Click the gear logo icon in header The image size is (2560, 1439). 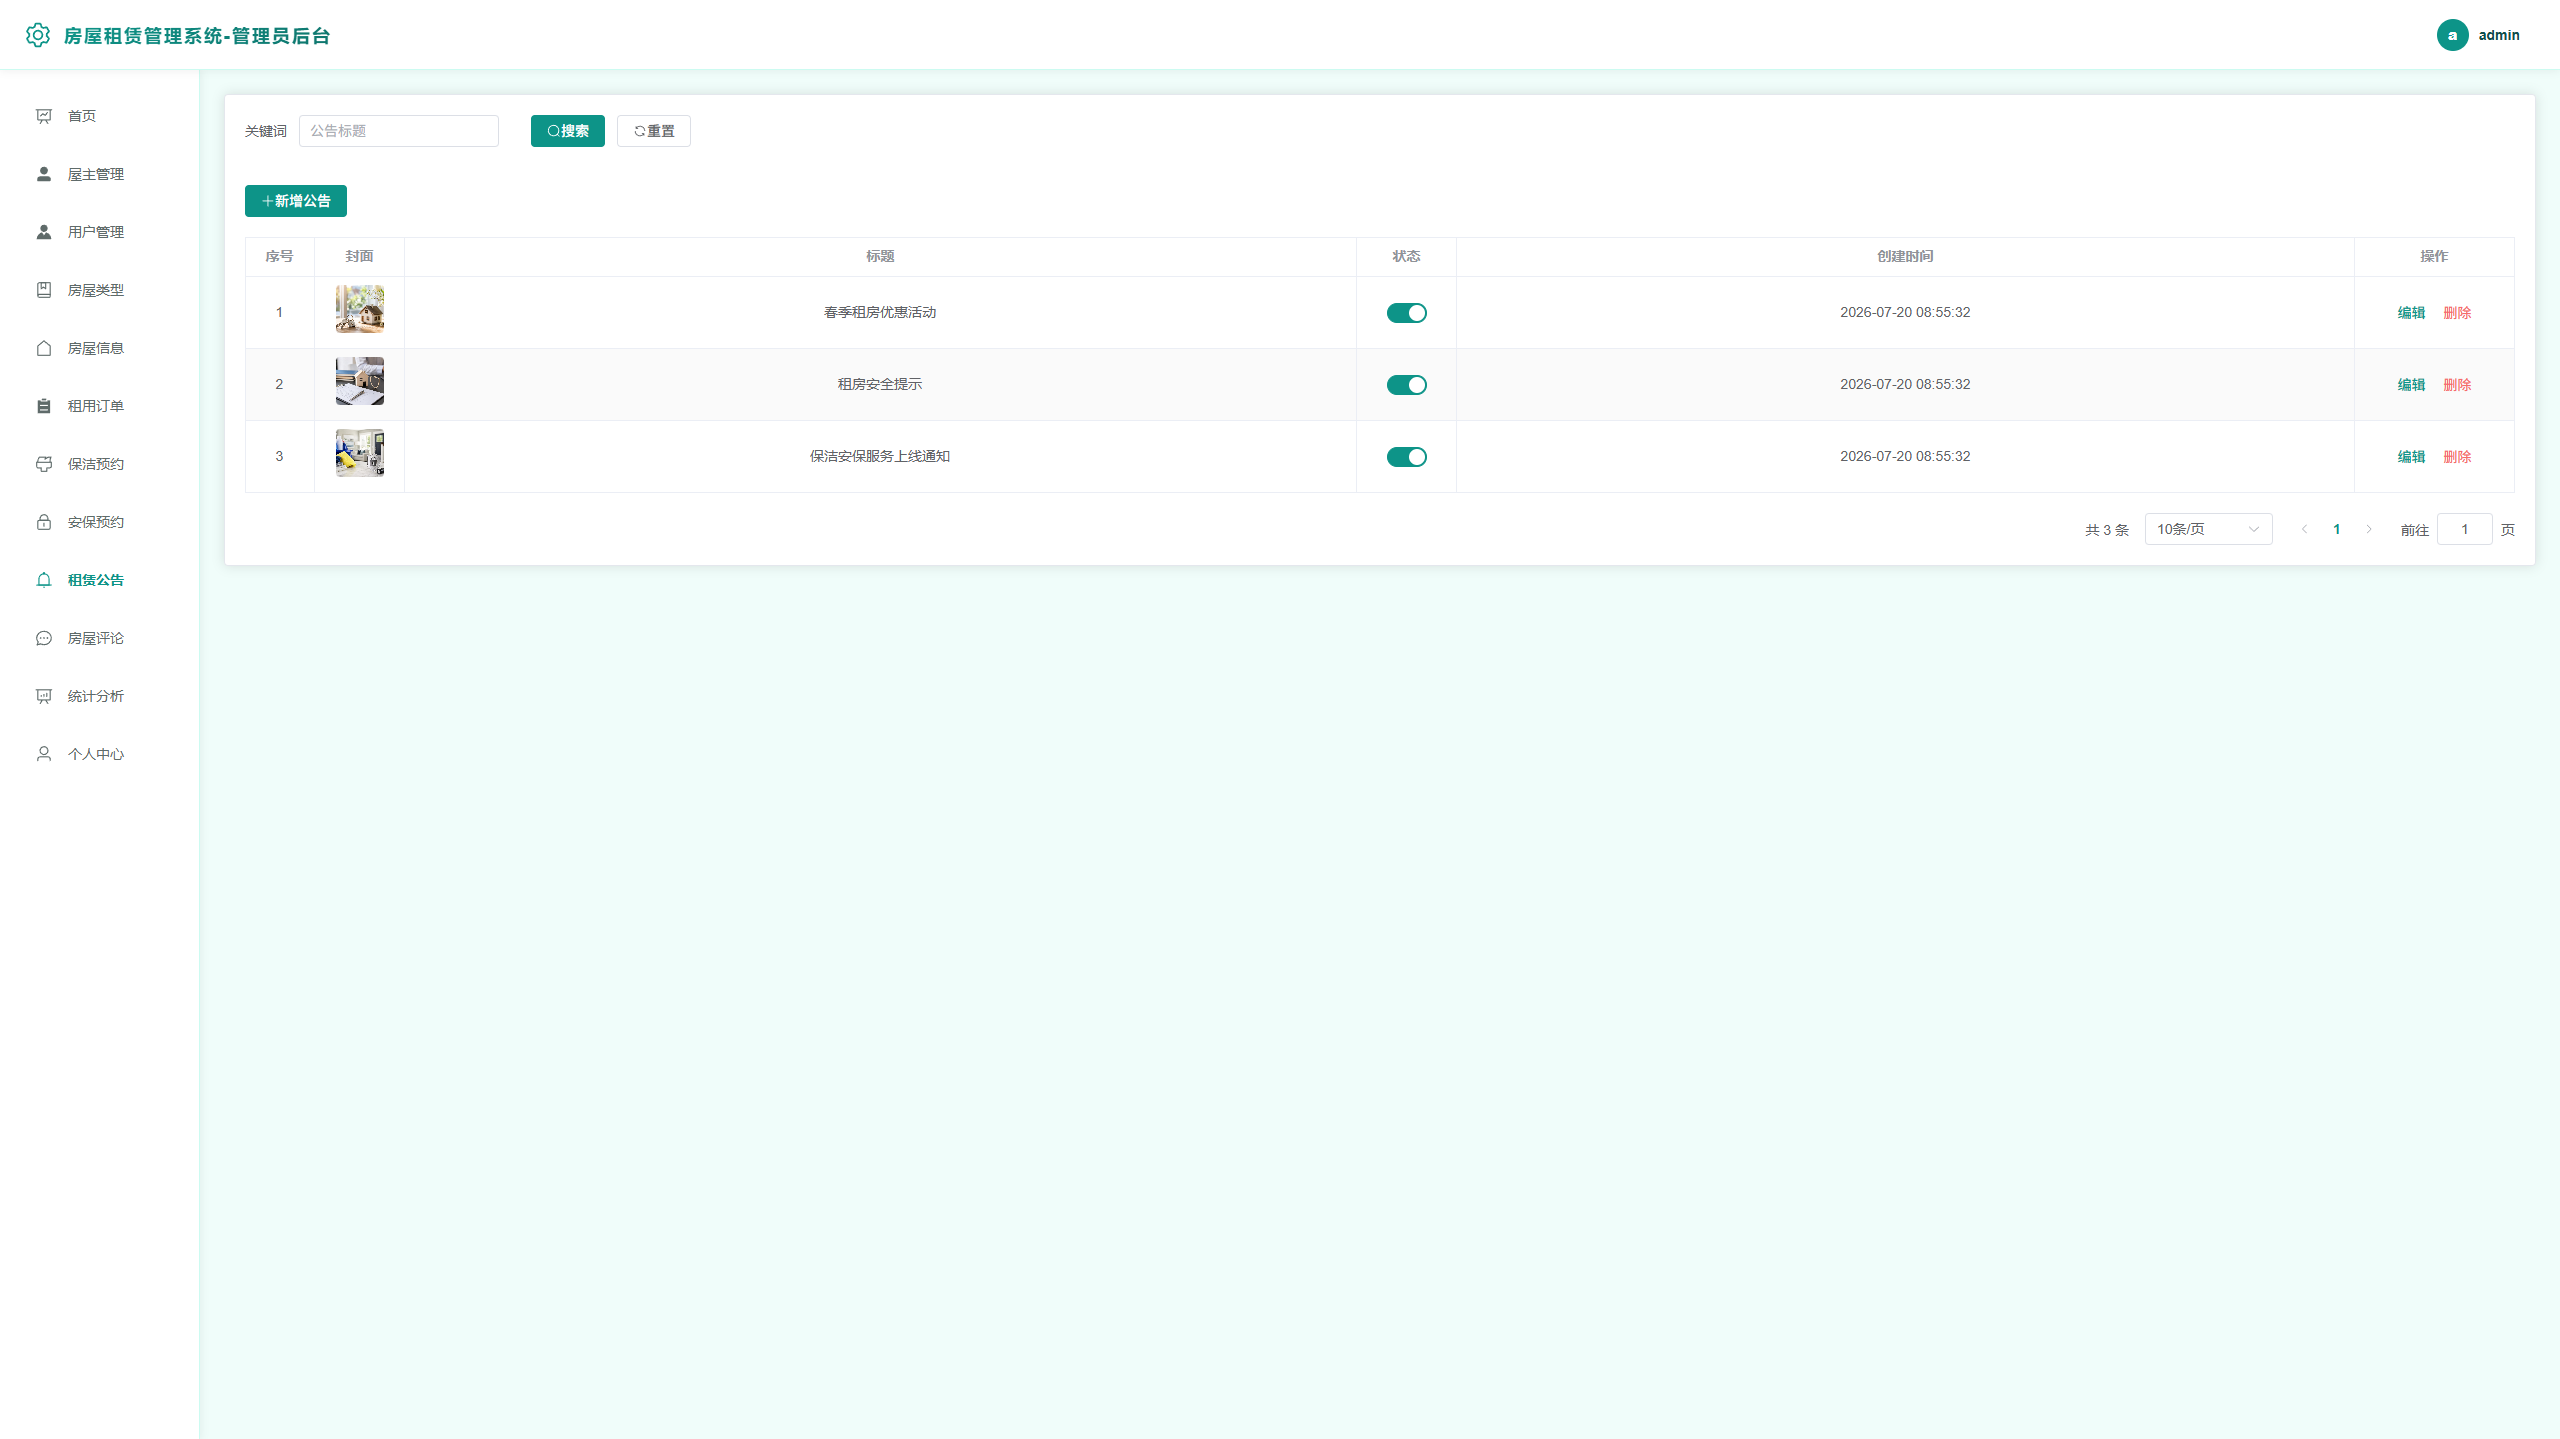38,35
